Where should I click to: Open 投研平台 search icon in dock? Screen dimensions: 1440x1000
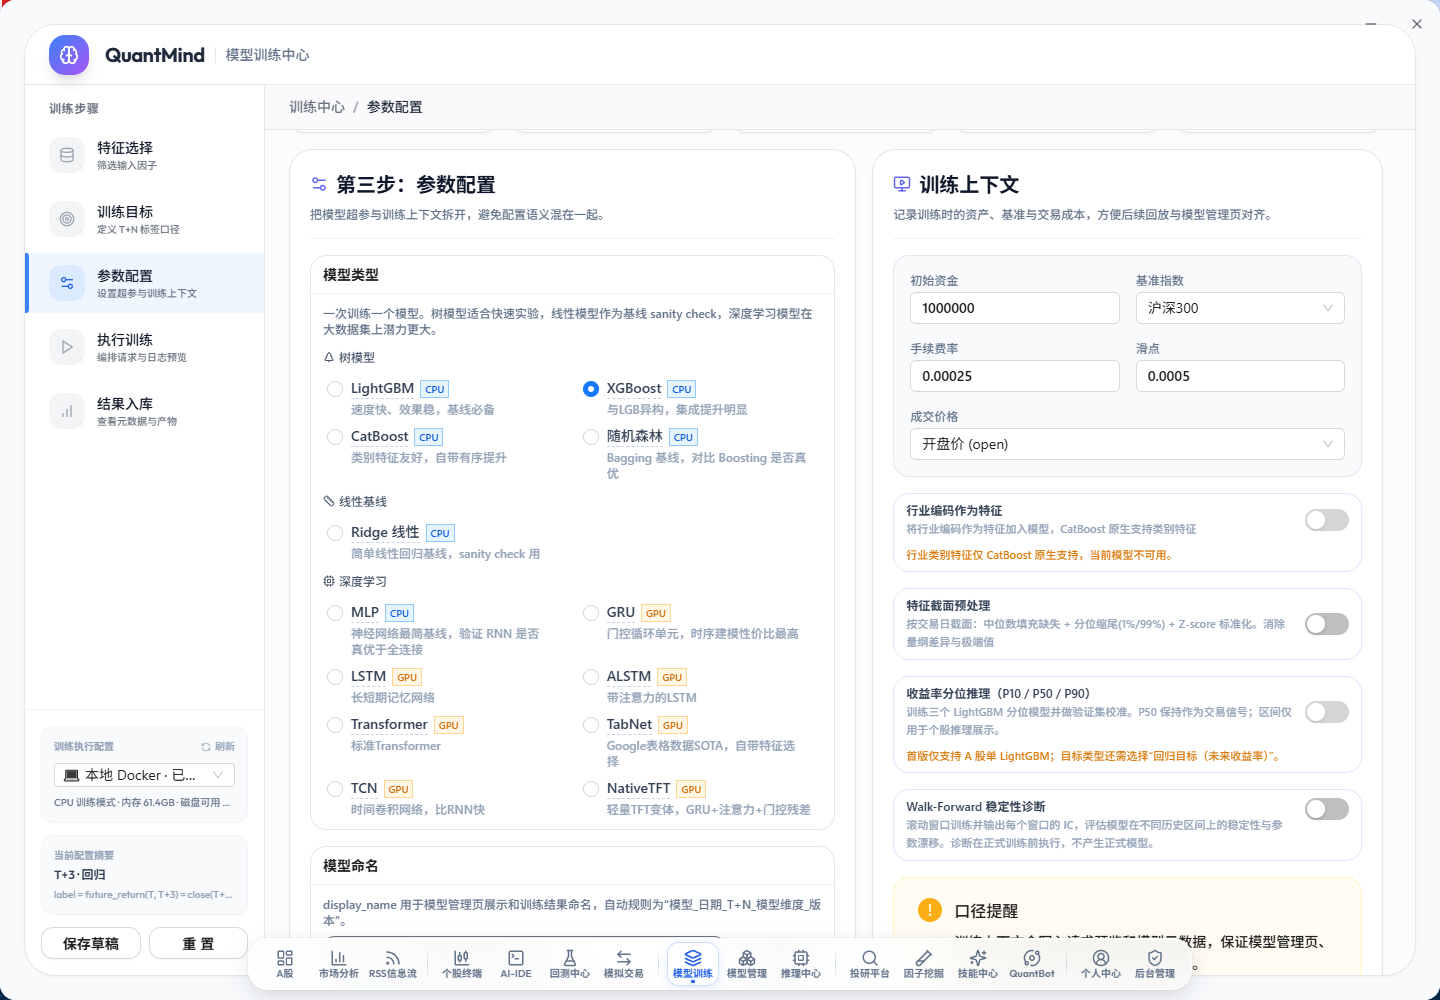pyautogui.click(x=870, y=964)
